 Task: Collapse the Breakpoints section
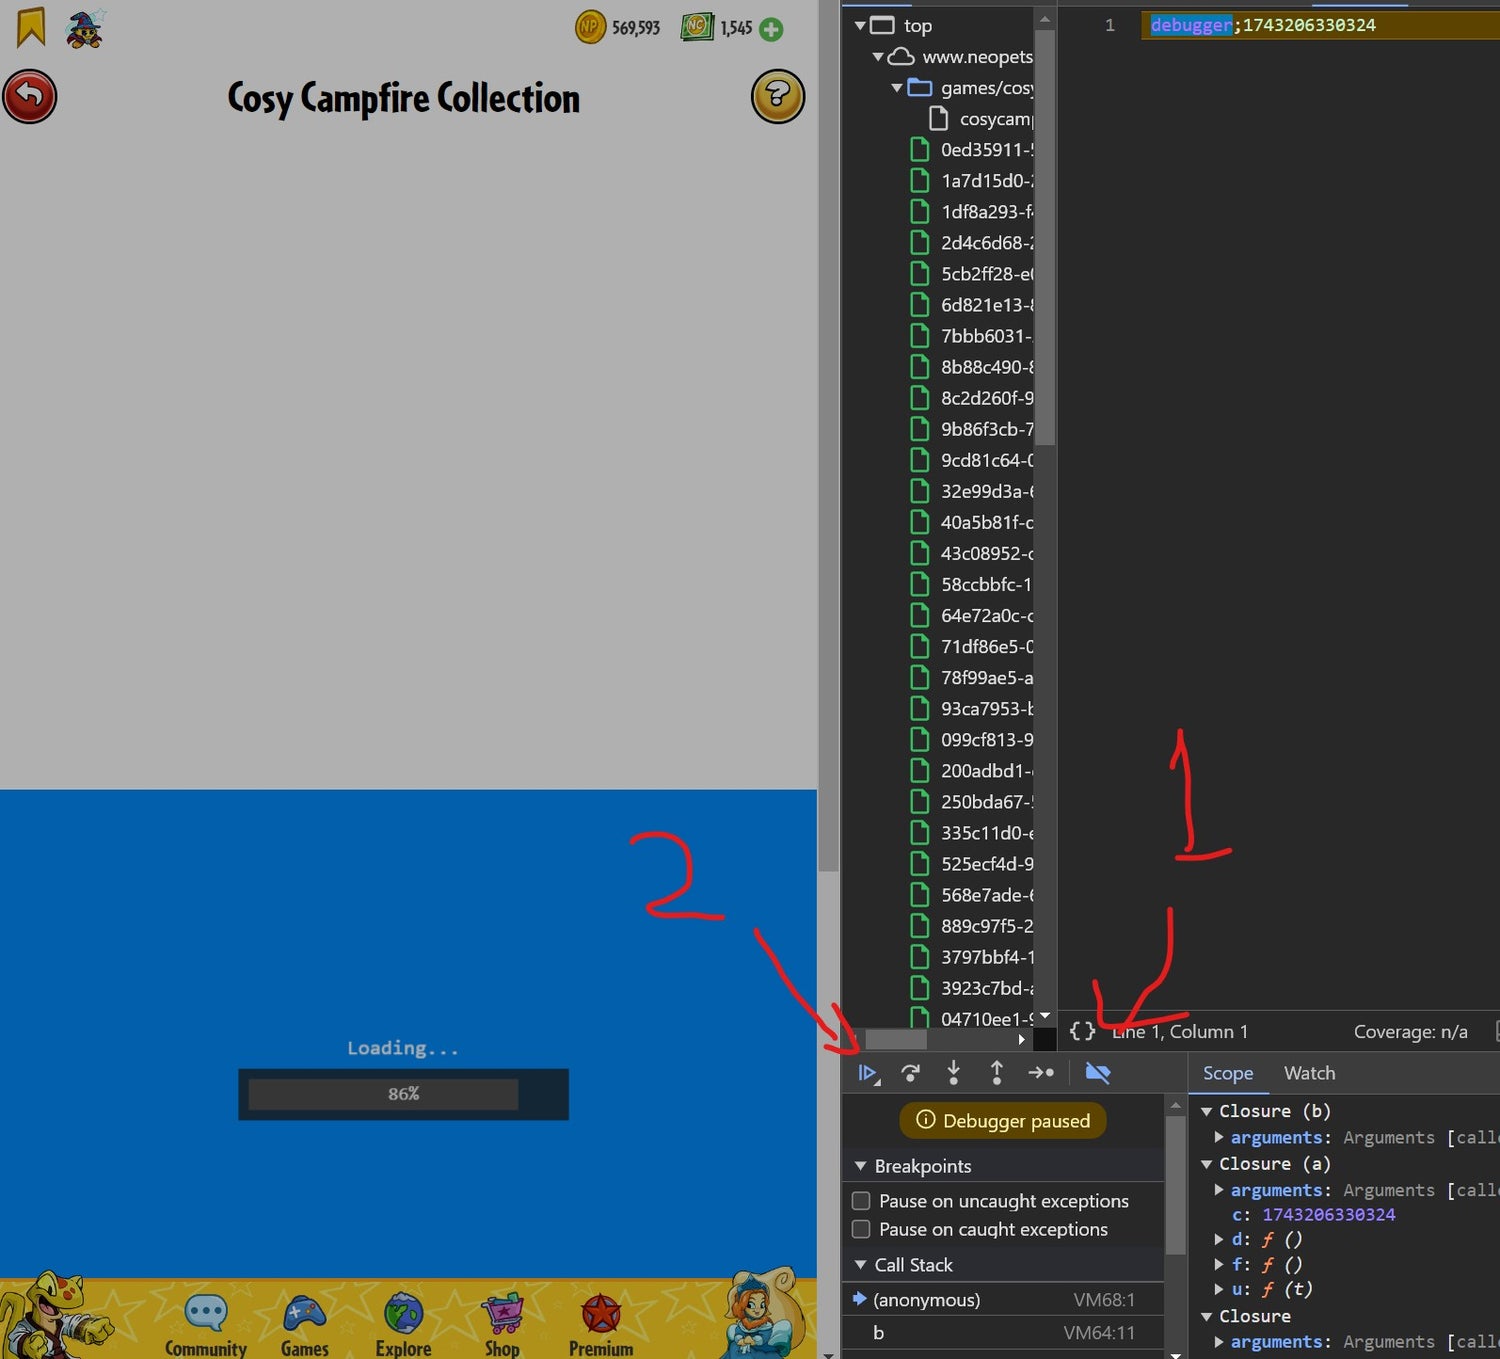(860, 1166)
